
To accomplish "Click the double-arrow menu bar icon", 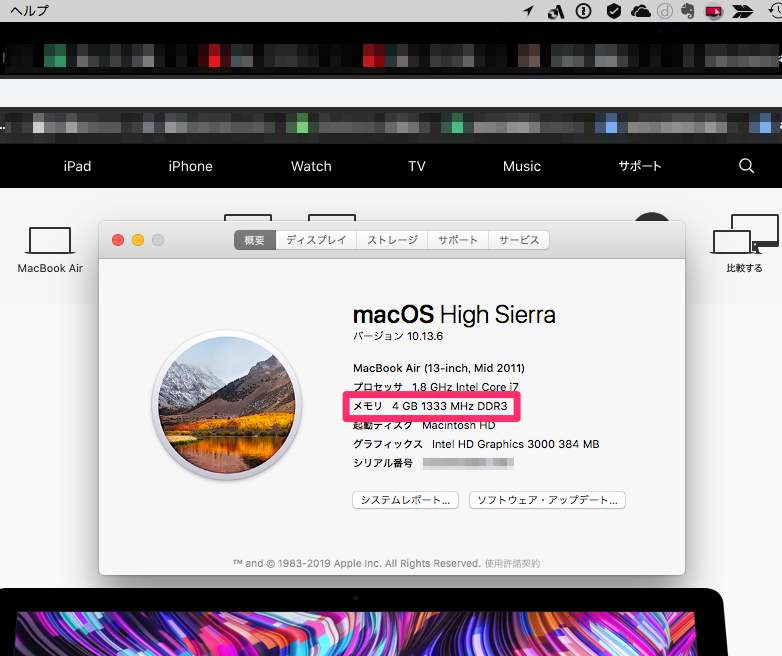I will 743,11.
